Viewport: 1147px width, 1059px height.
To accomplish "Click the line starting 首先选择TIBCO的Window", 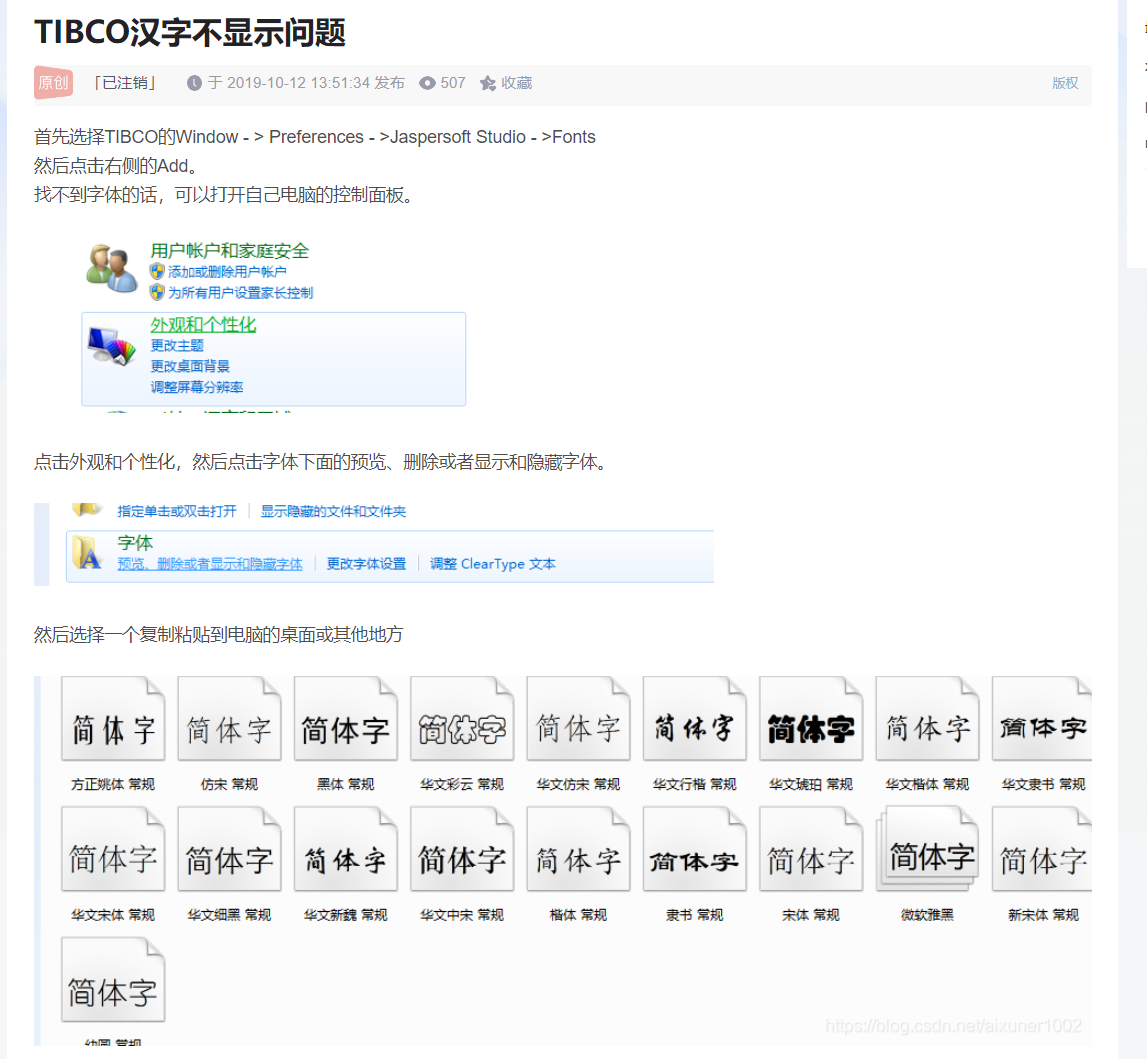I will tap(315, 137).
